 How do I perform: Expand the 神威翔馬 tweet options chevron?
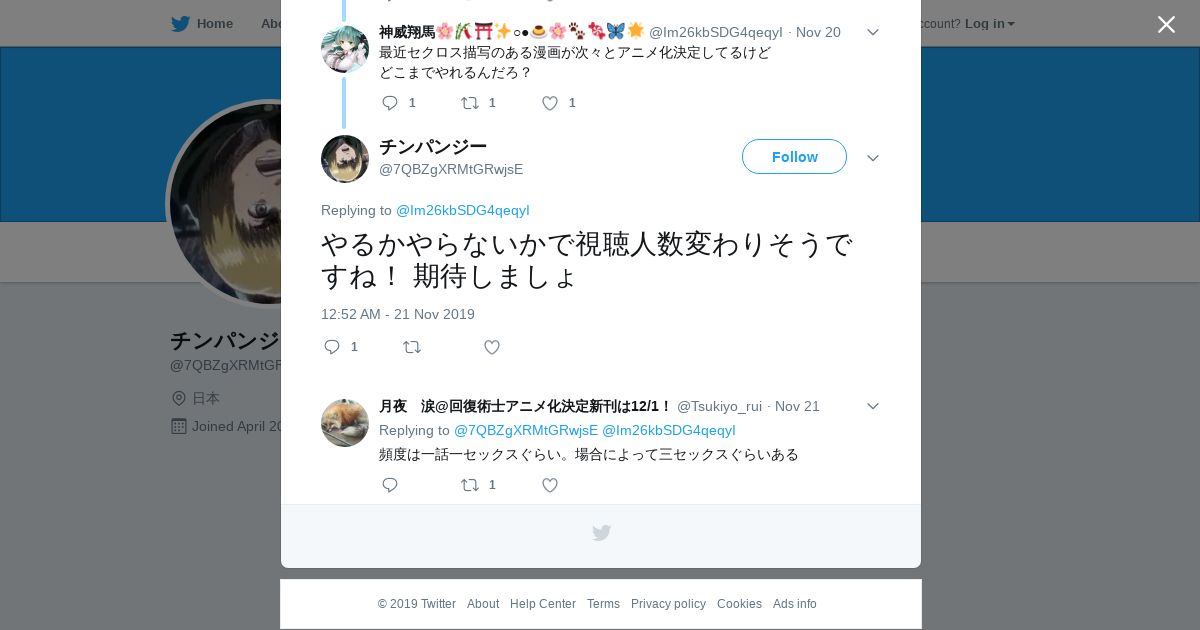873,32
